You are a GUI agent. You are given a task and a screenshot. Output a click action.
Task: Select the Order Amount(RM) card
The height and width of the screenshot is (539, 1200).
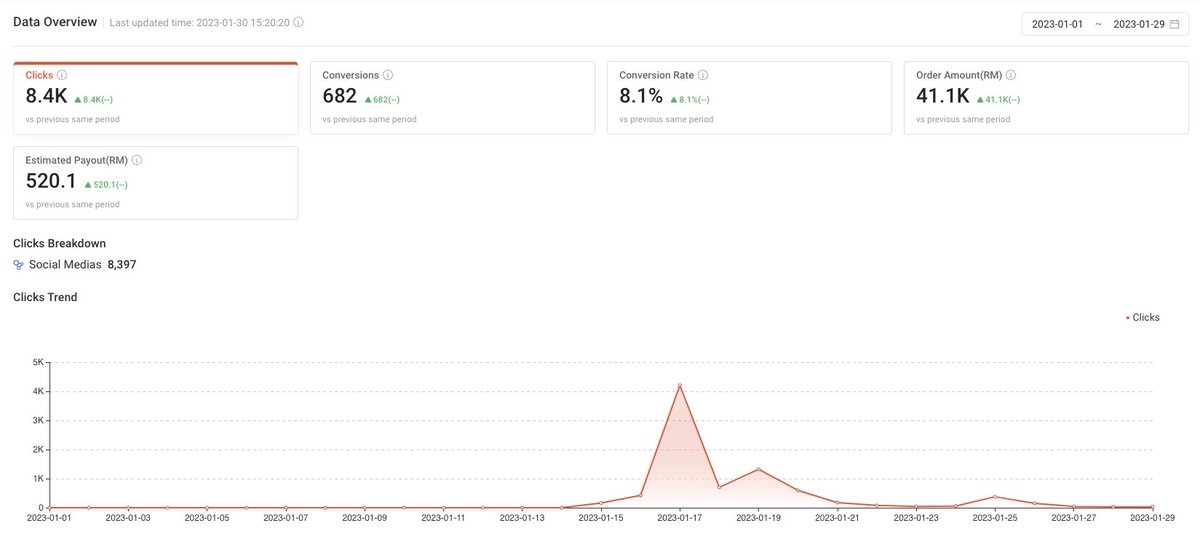(1046, 98)
